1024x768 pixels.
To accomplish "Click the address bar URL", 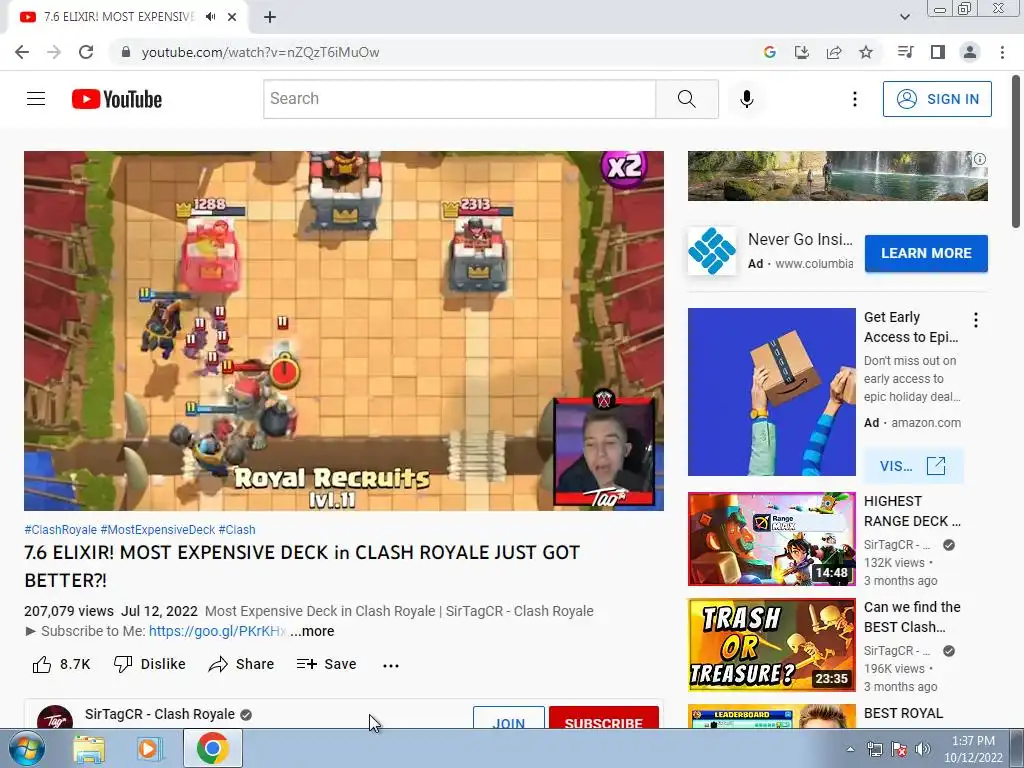I will (x=260, y=52).
